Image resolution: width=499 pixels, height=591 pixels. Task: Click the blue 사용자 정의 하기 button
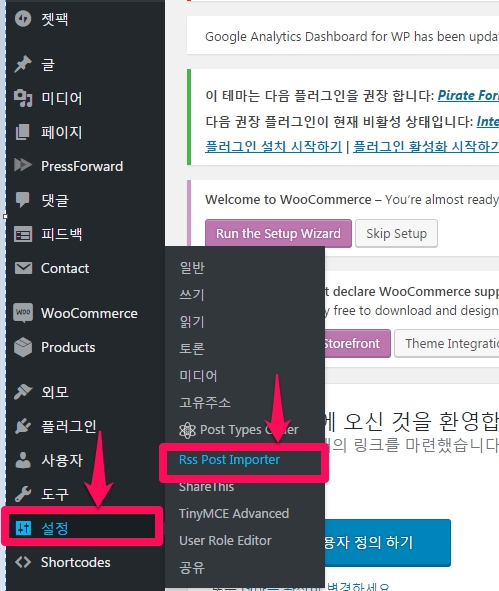click(387, 542)
